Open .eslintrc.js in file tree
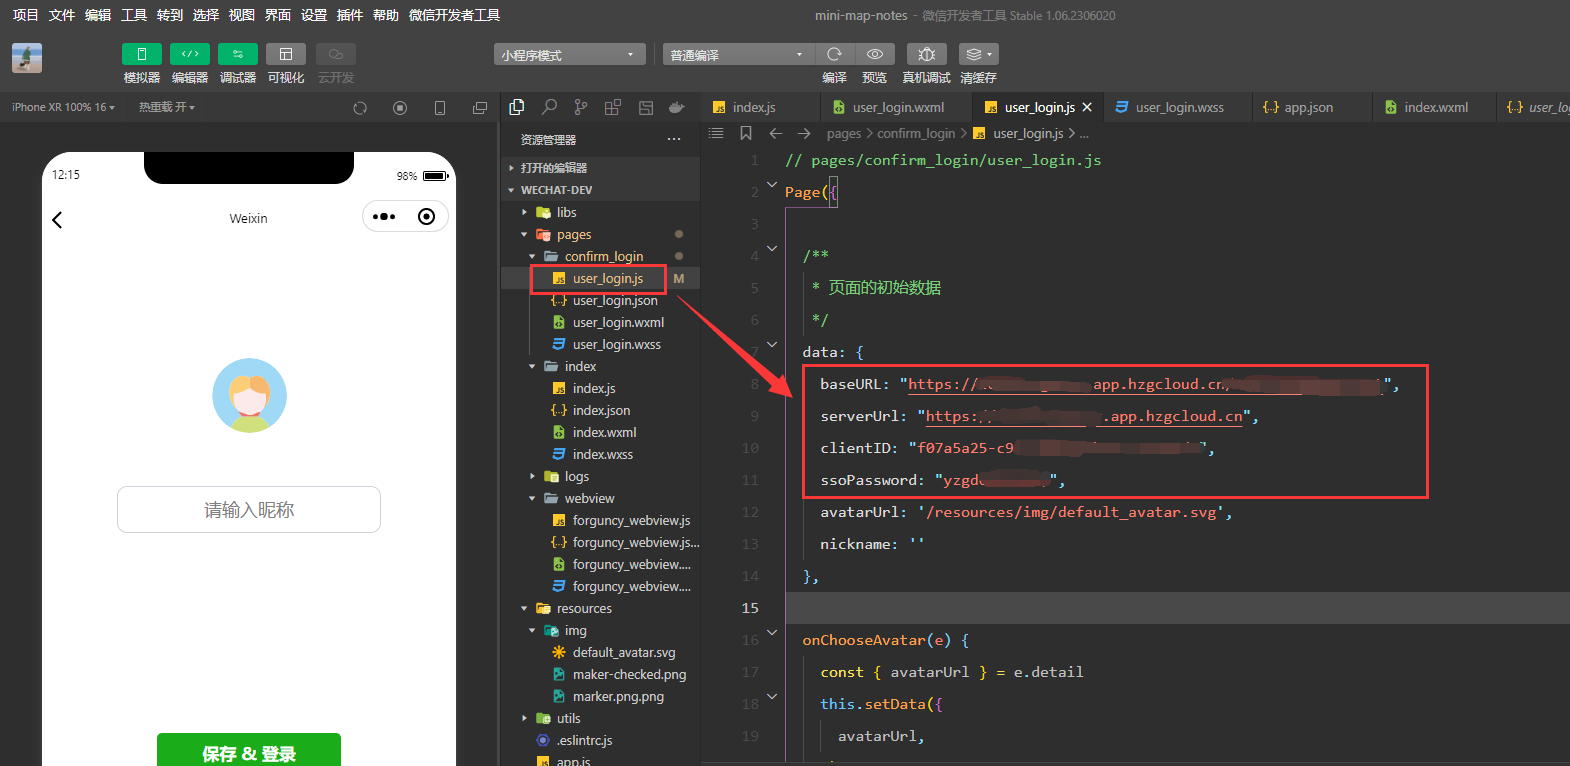The height and width of the screenshot is (766, 1570). [600, 740]
